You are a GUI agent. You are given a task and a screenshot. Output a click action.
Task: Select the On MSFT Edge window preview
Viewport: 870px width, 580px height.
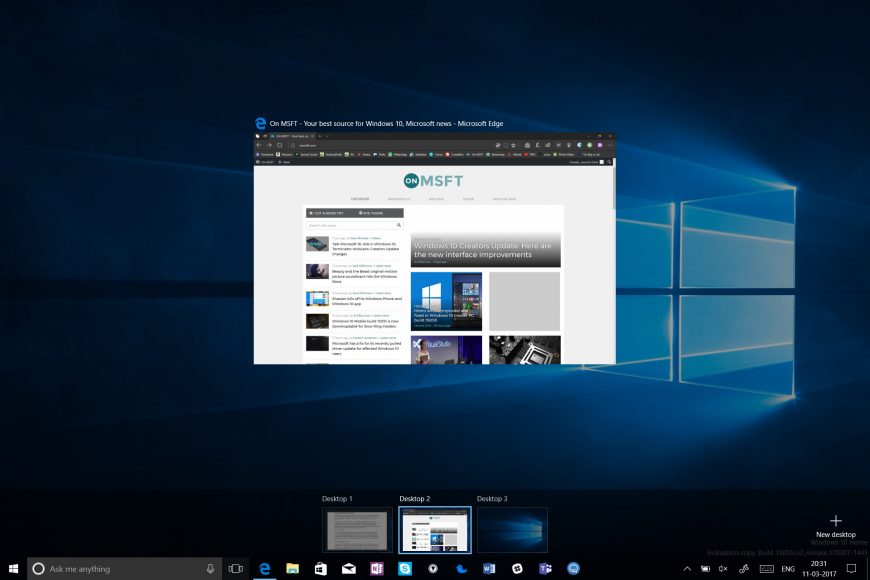click(435, 247)
